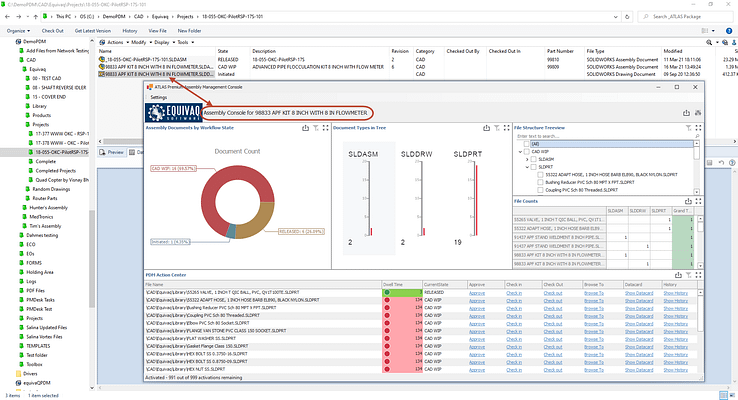Open the Modify dropdown menu
738x400 pixels.
point(140,42)
